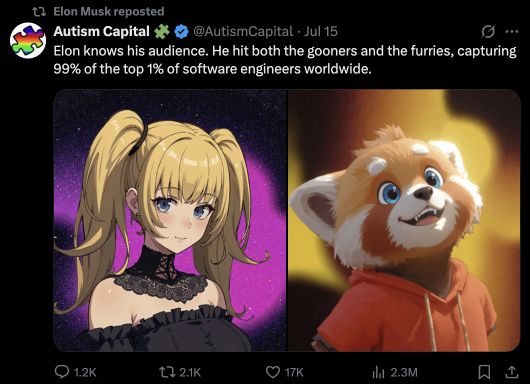Image resolution: width=530 pixels, height=384 pixels.
Task: Click the blue verified checkmark badge
Action: [181, 31]
